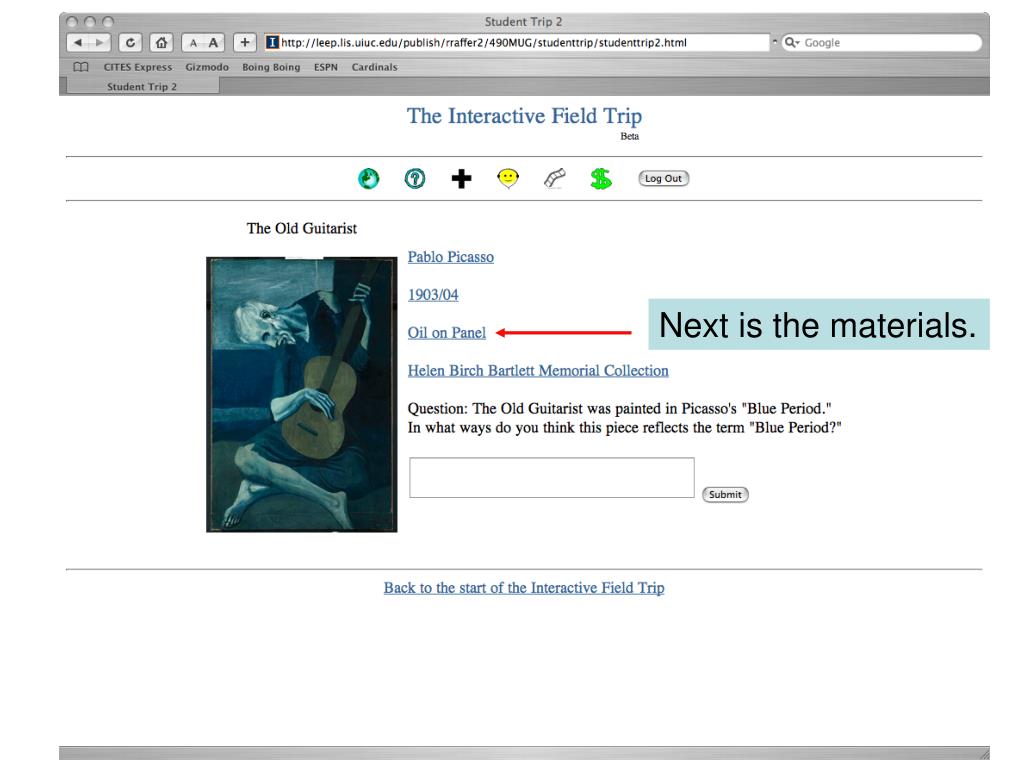The image size is (1024, 768).
Task: Open the Helen Birch Bartlett Memorial Collection link
Action: coord(538,370)
